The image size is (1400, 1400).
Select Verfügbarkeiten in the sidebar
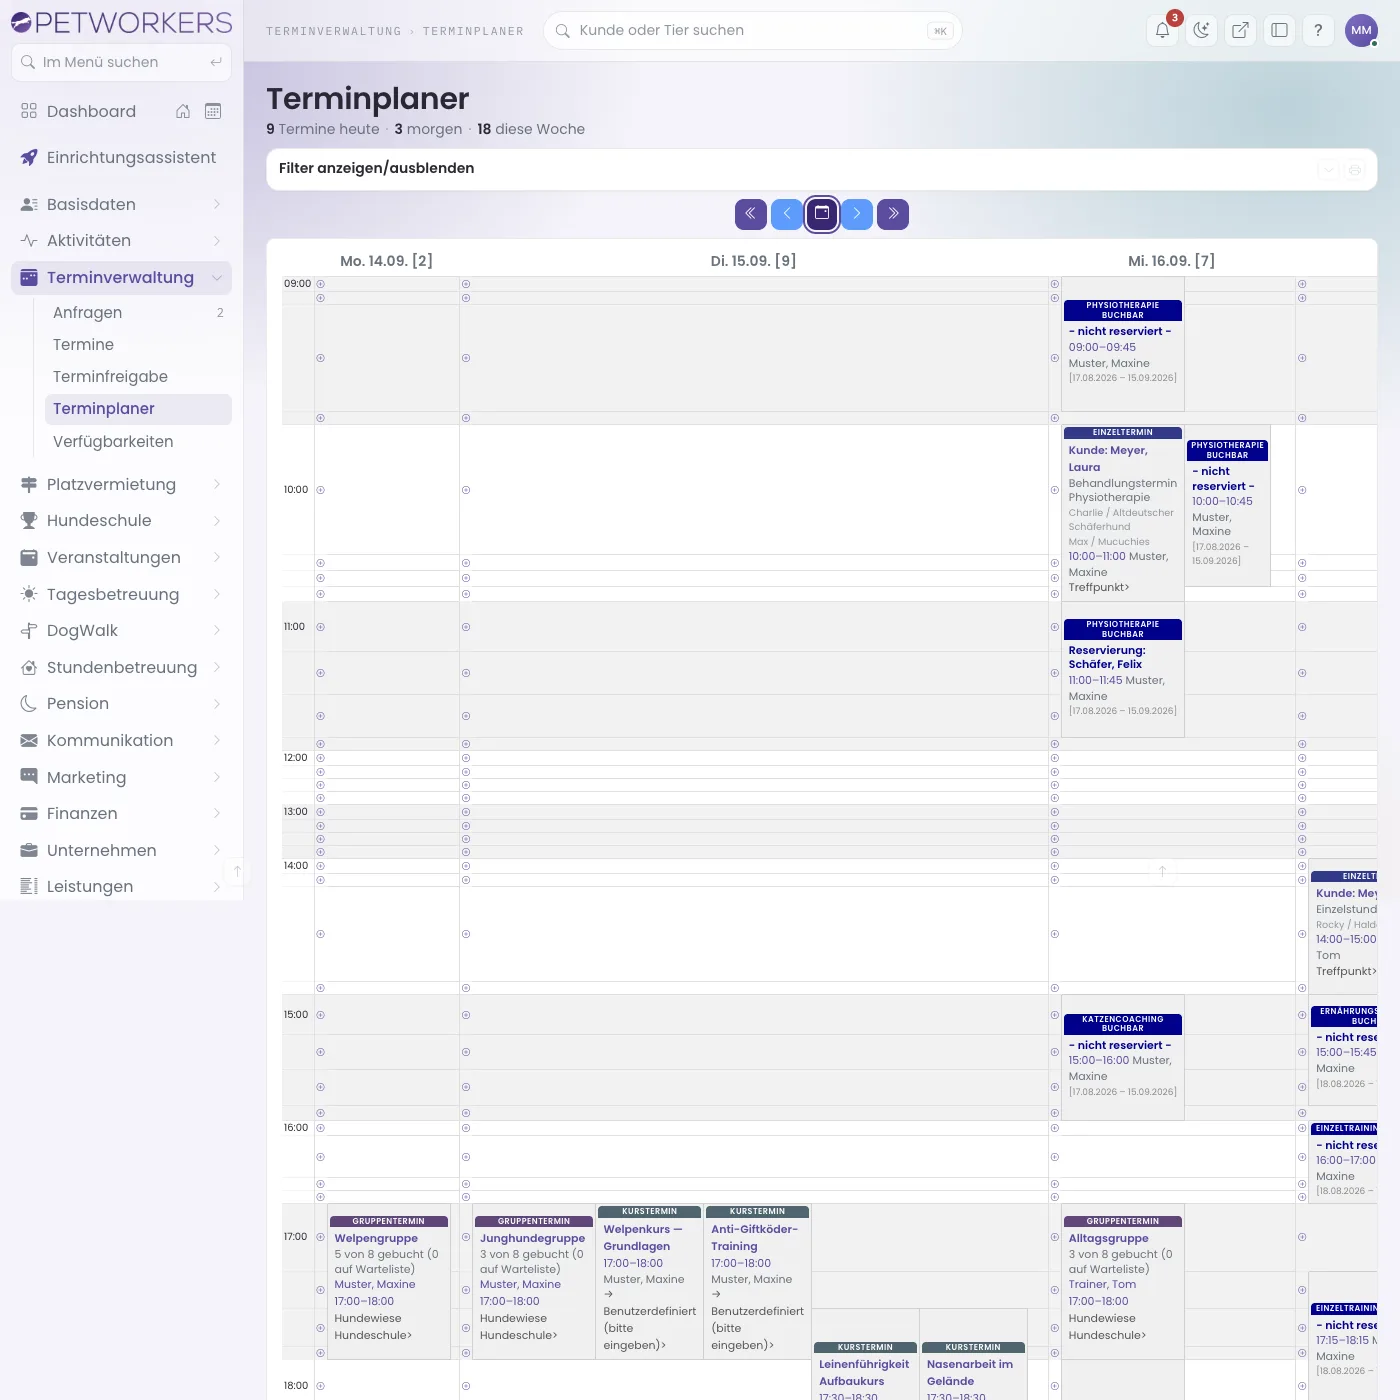point(138,442)
